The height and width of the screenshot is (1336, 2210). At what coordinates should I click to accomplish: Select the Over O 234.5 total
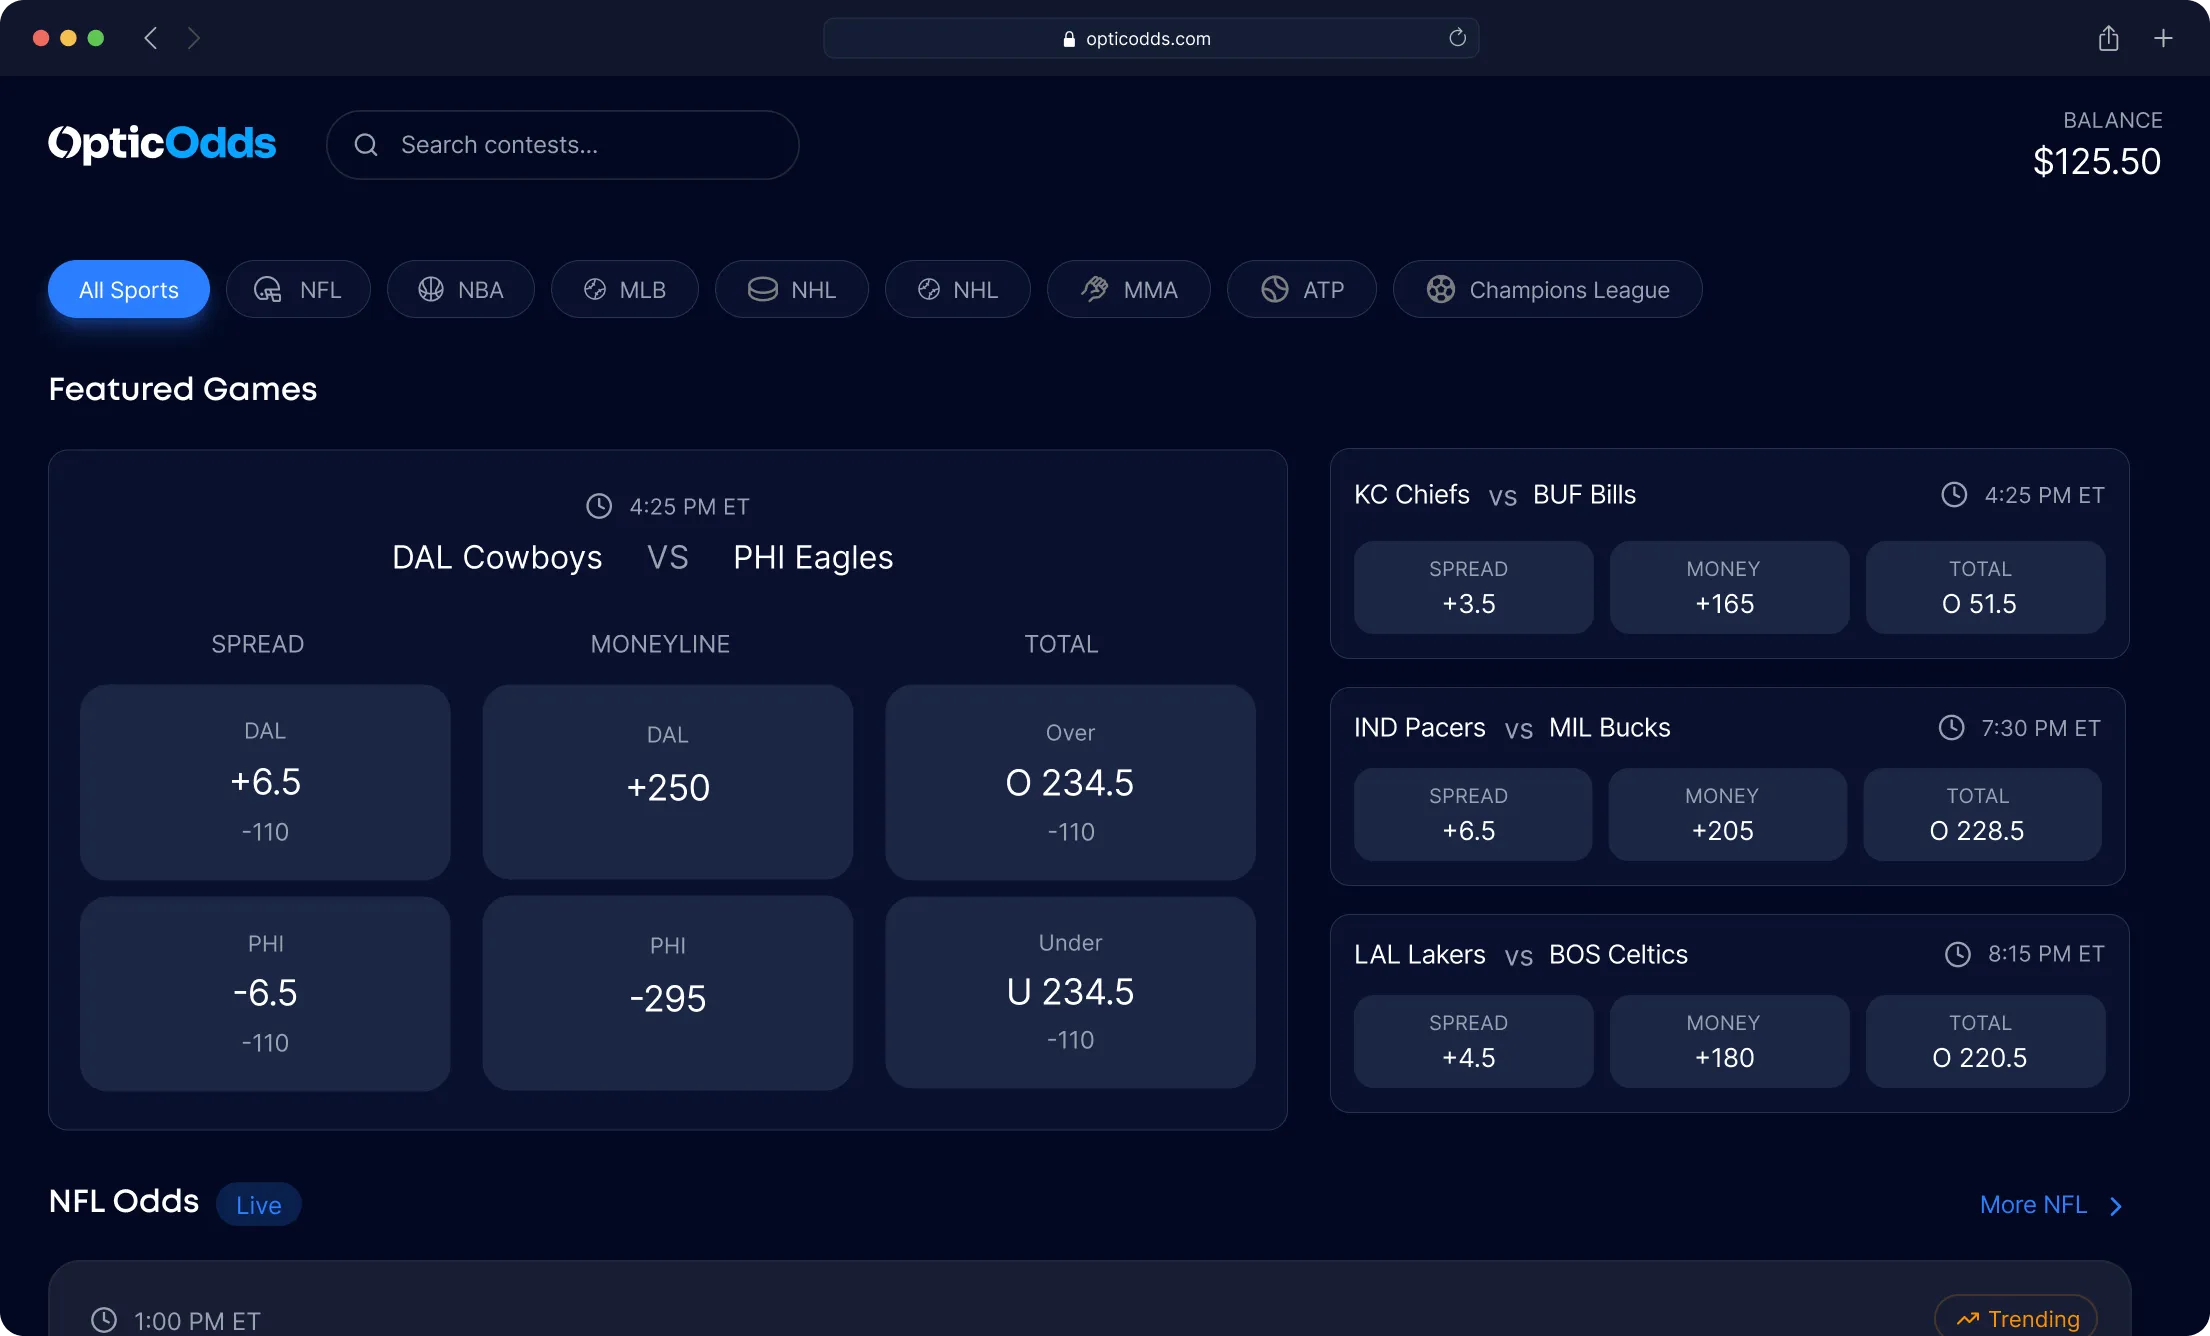1070,782
